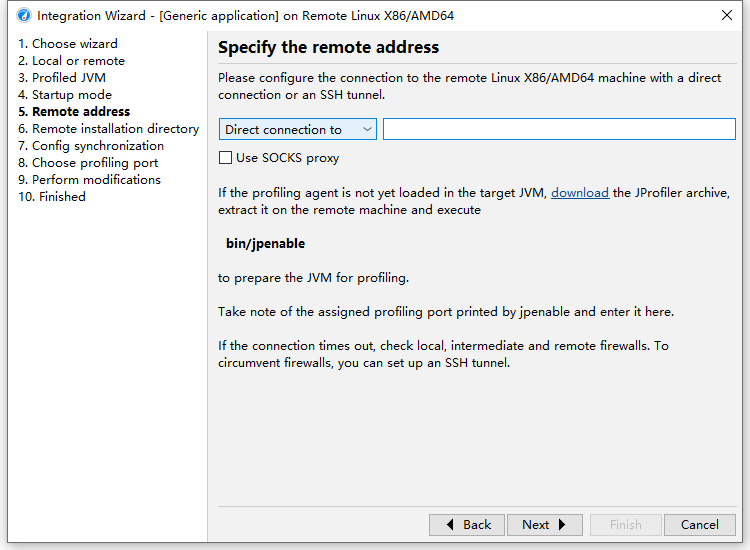750x550 pixels.
Task: Open the download link for JProfiler archive
Action: [x=579, y=193]
